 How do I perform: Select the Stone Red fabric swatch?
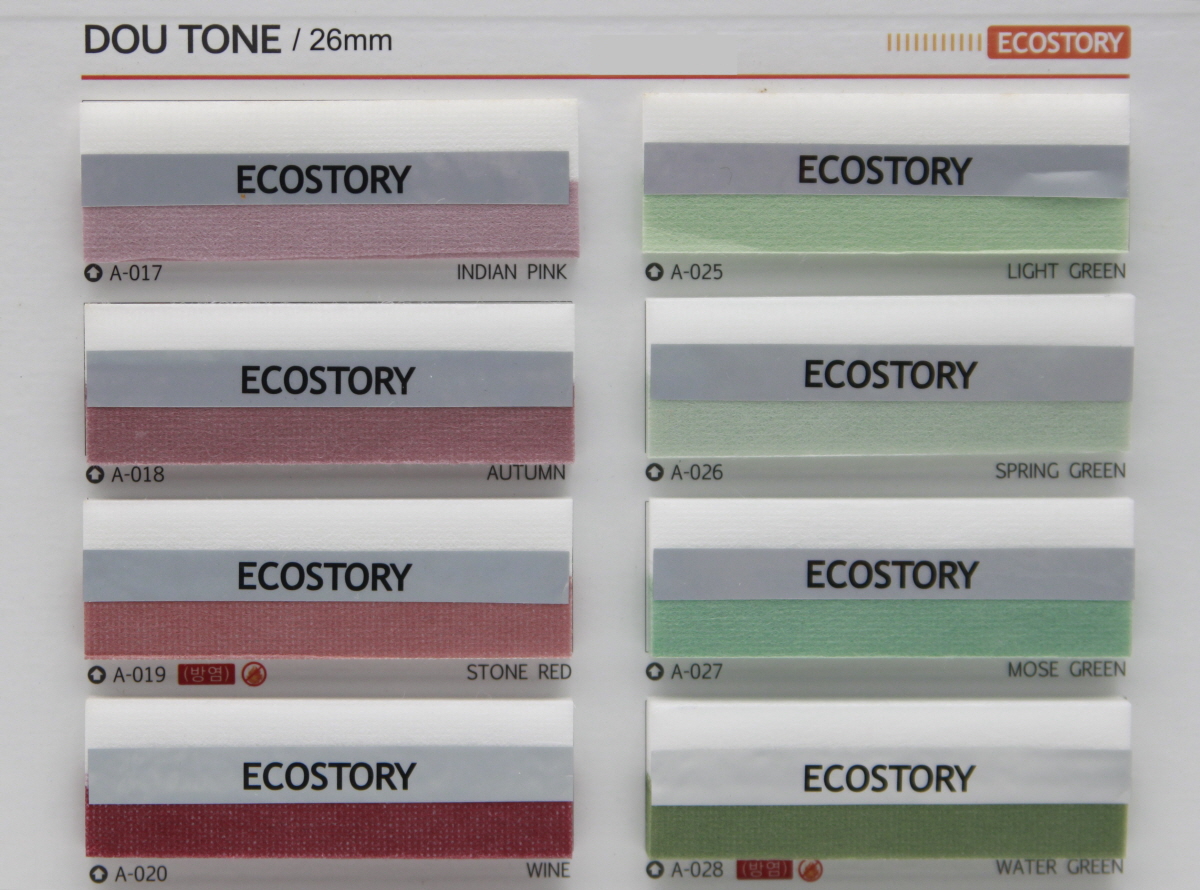(328, 629)
